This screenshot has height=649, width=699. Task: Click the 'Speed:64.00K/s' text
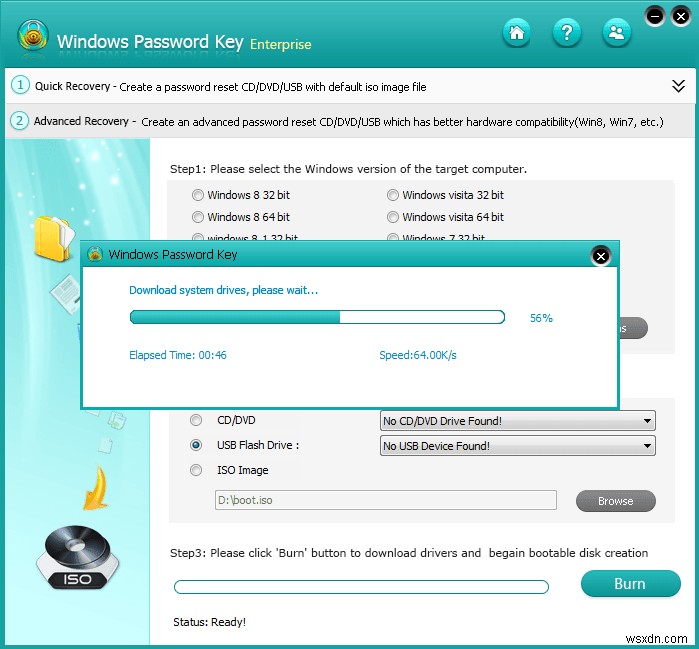coord(418,355)
